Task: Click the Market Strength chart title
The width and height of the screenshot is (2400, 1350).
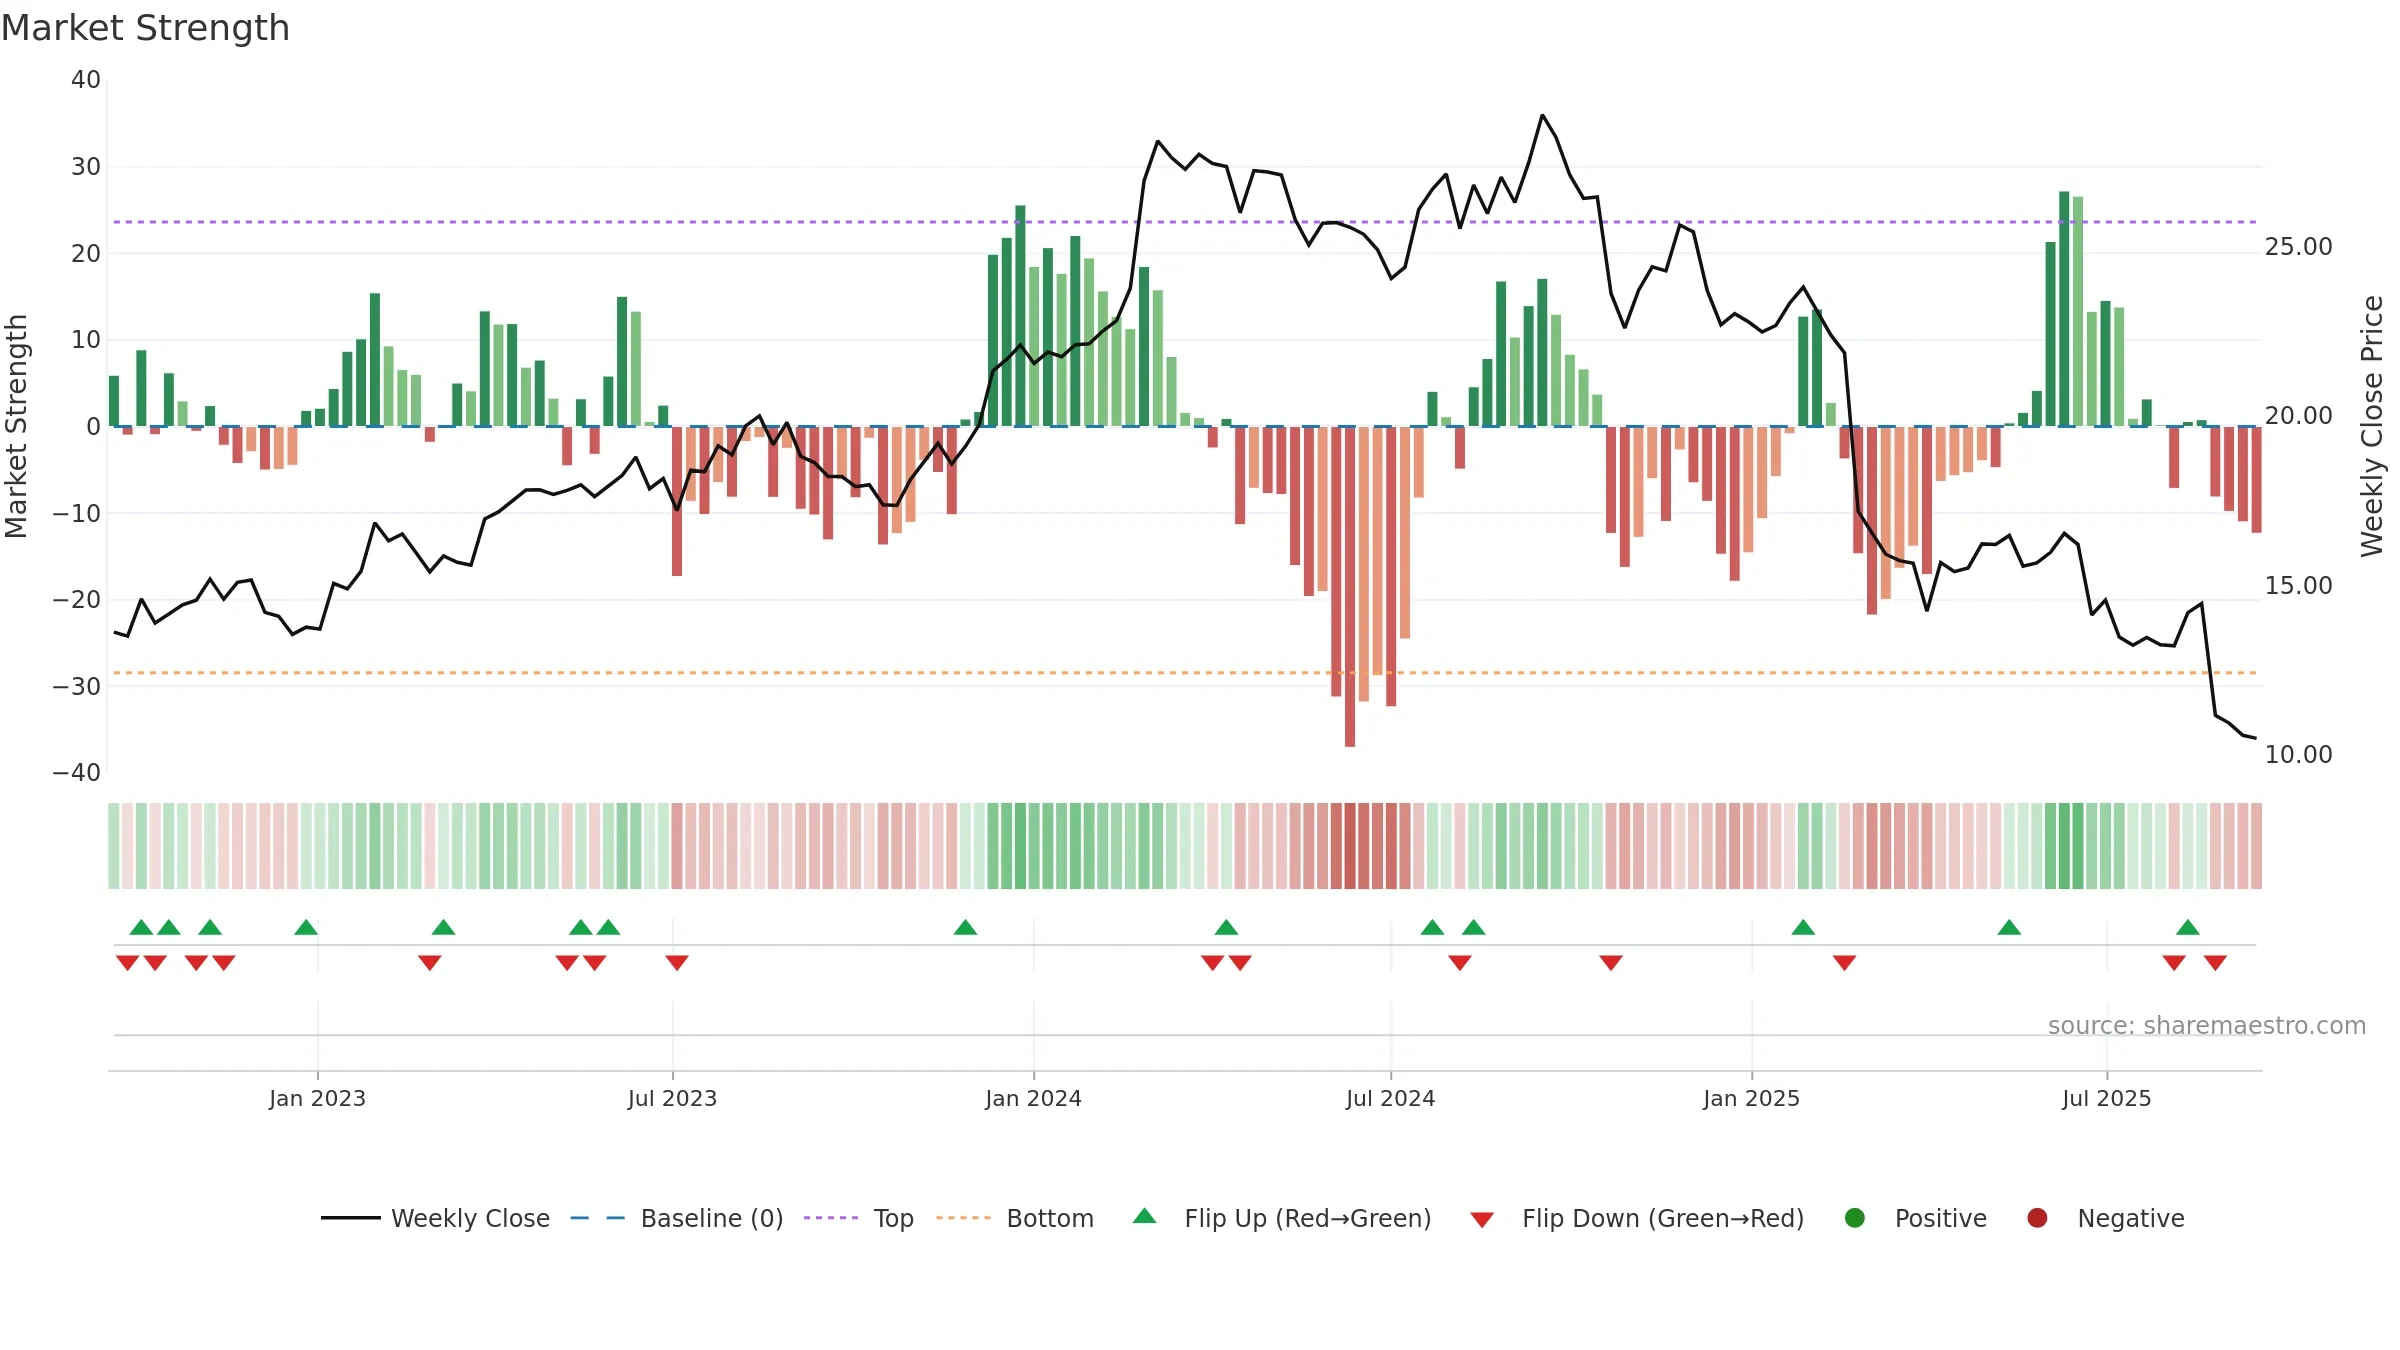Action: pyautogui.click(x=145, y=28)
